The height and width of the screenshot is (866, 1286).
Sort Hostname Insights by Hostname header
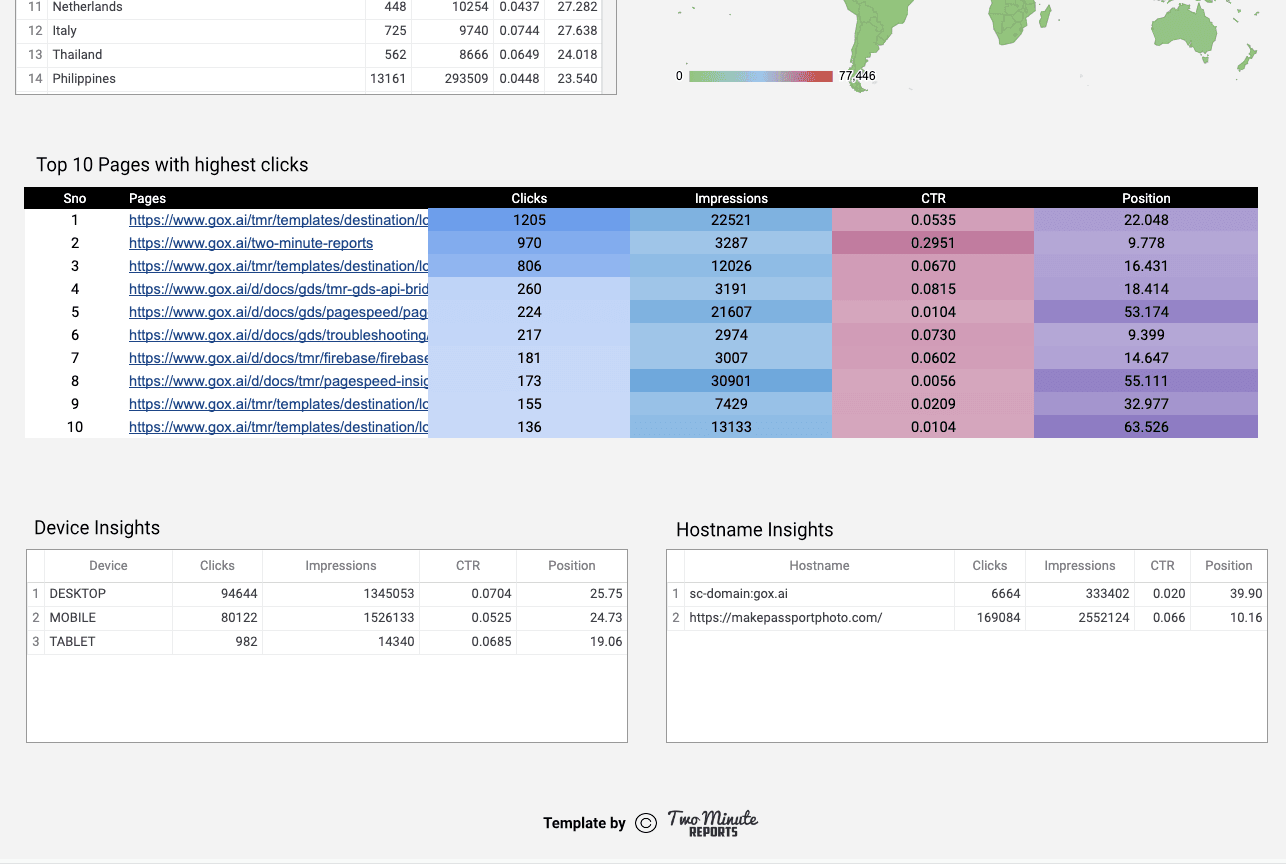click(x=819, y=566)
